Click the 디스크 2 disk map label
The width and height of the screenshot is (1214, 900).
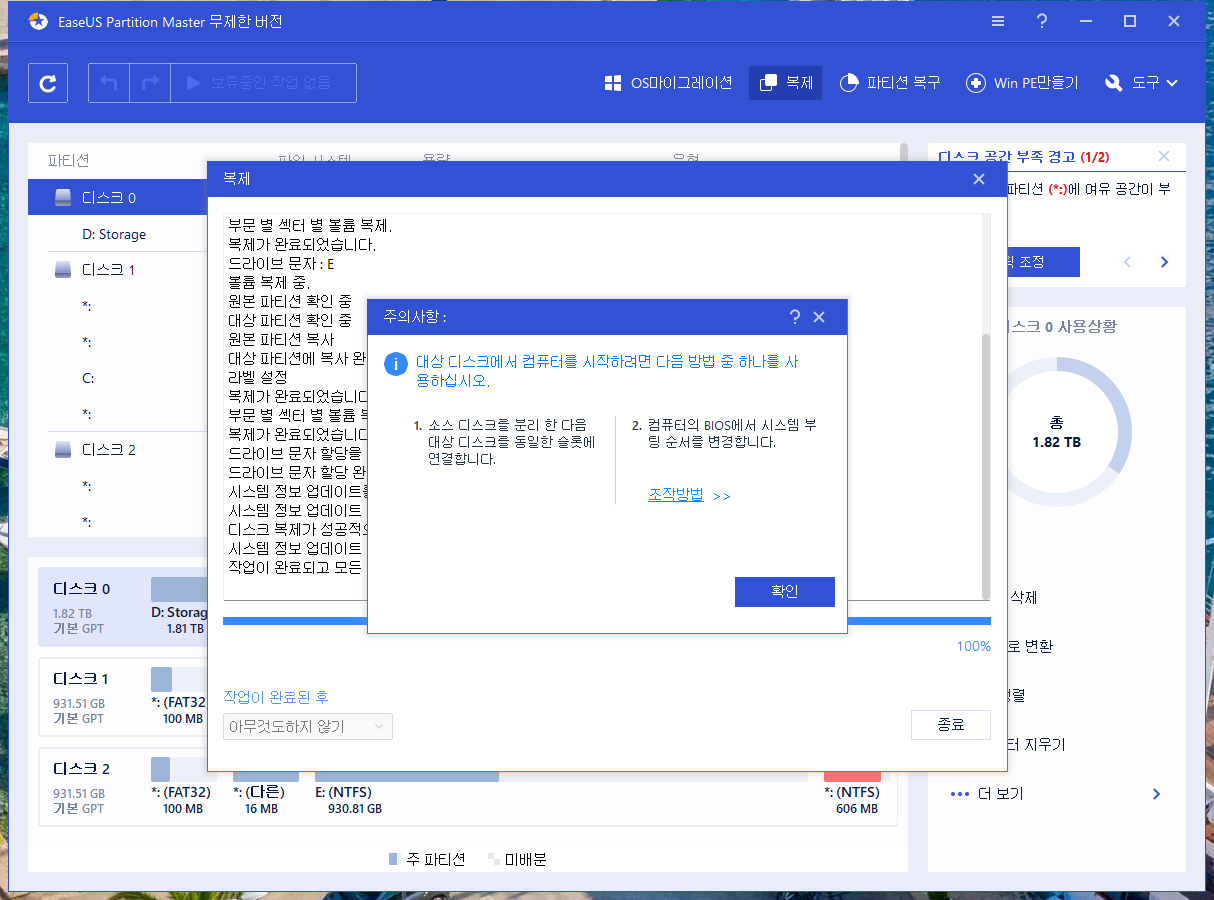click(82, 769)
